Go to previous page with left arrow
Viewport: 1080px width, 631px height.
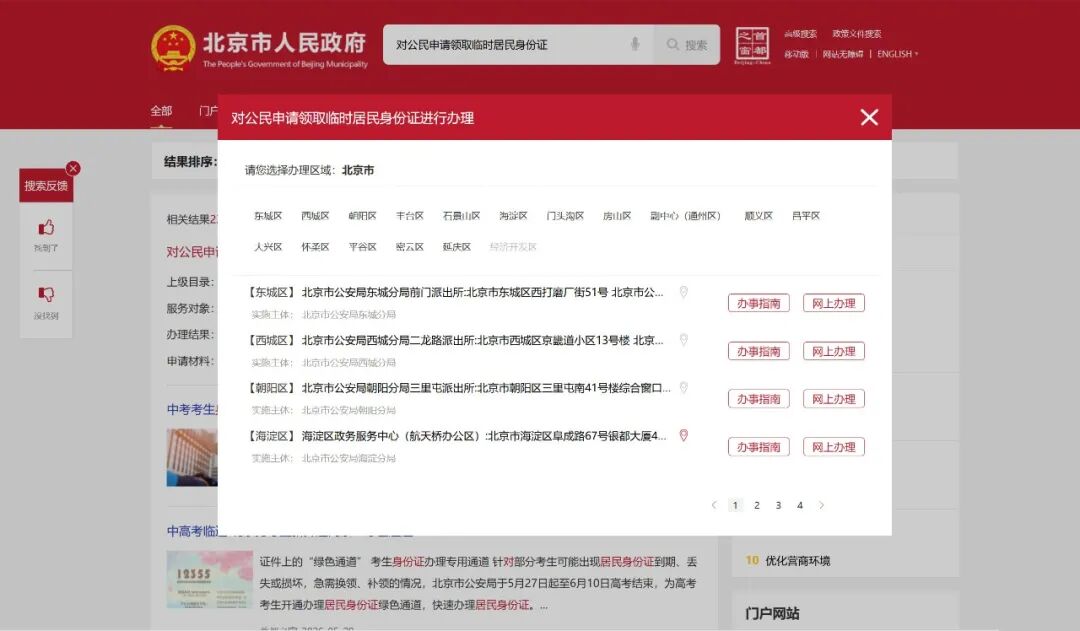pyautogui.click(x=714, y=505)
